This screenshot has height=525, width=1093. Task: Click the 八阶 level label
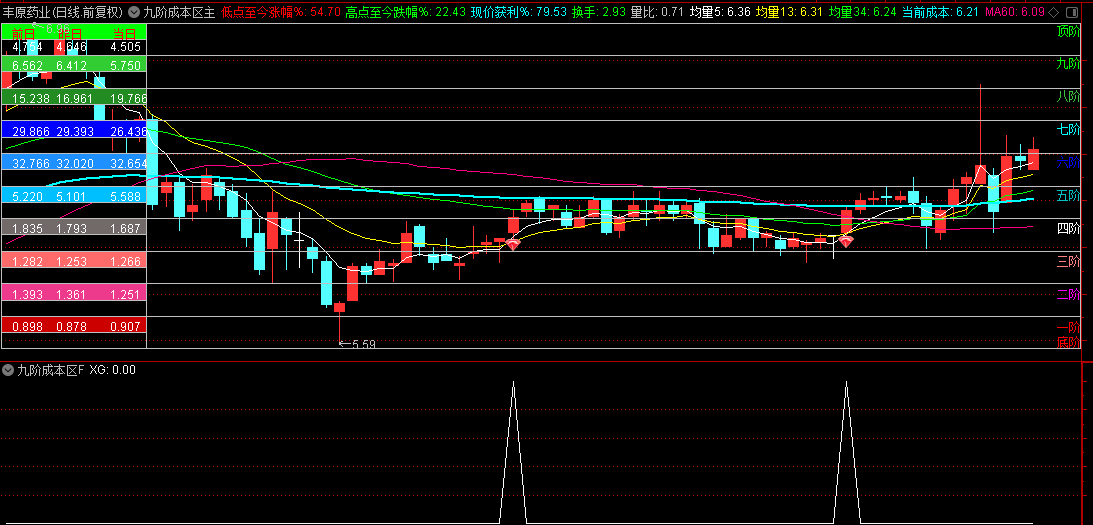tap(1068, 96)
